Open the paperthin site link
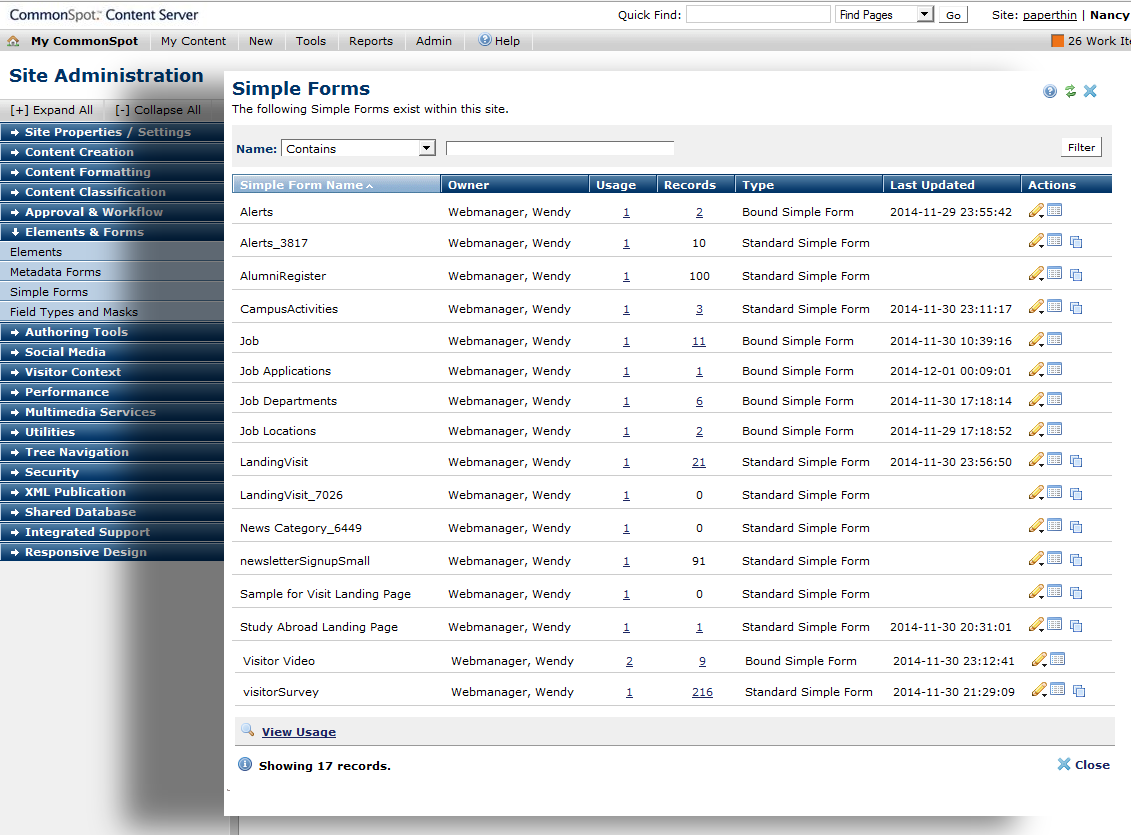Viewport: 1131px width, 835px height. click(x=1049, y=14)
